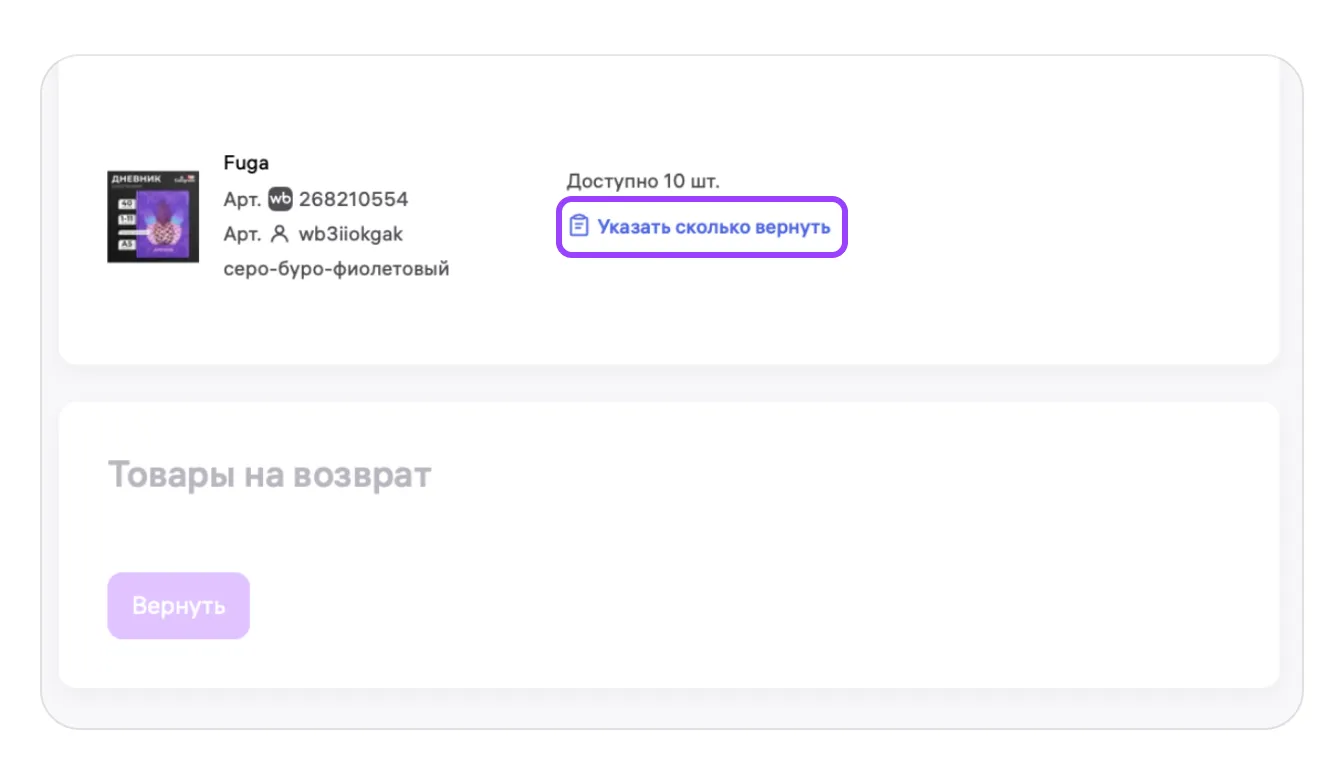This screenshot has width=1344, height=784.
Task: Click 'Арт.' label before WB badge
Action: point(242,199)
